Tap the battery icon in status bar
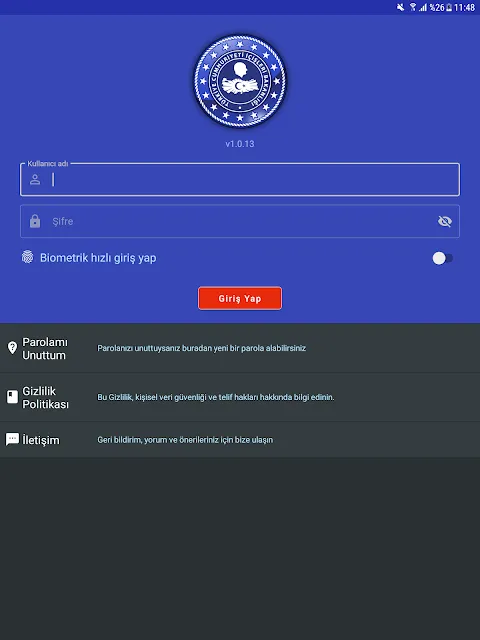Viewport: 480px width, 640px height. (449, 7)
